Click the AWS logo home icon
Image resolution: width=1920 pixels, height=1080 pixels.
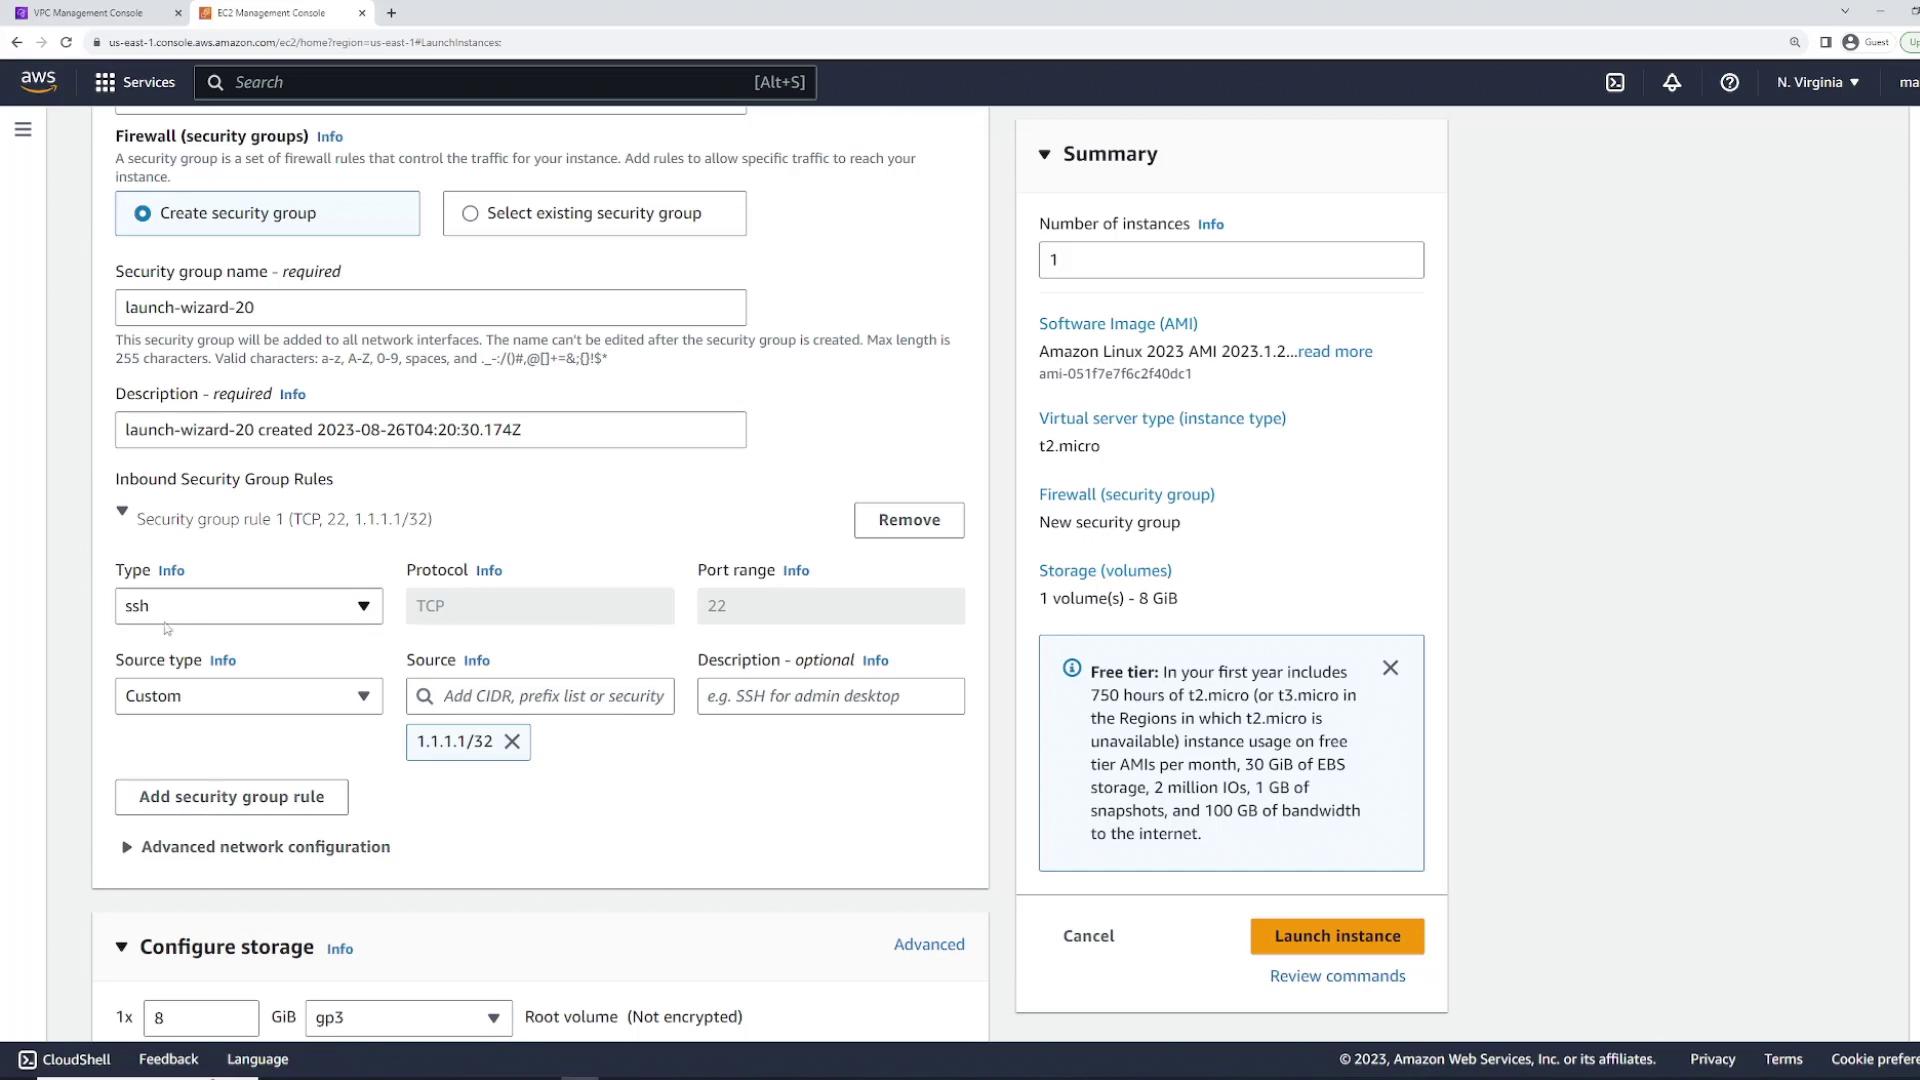coord(38,82)
